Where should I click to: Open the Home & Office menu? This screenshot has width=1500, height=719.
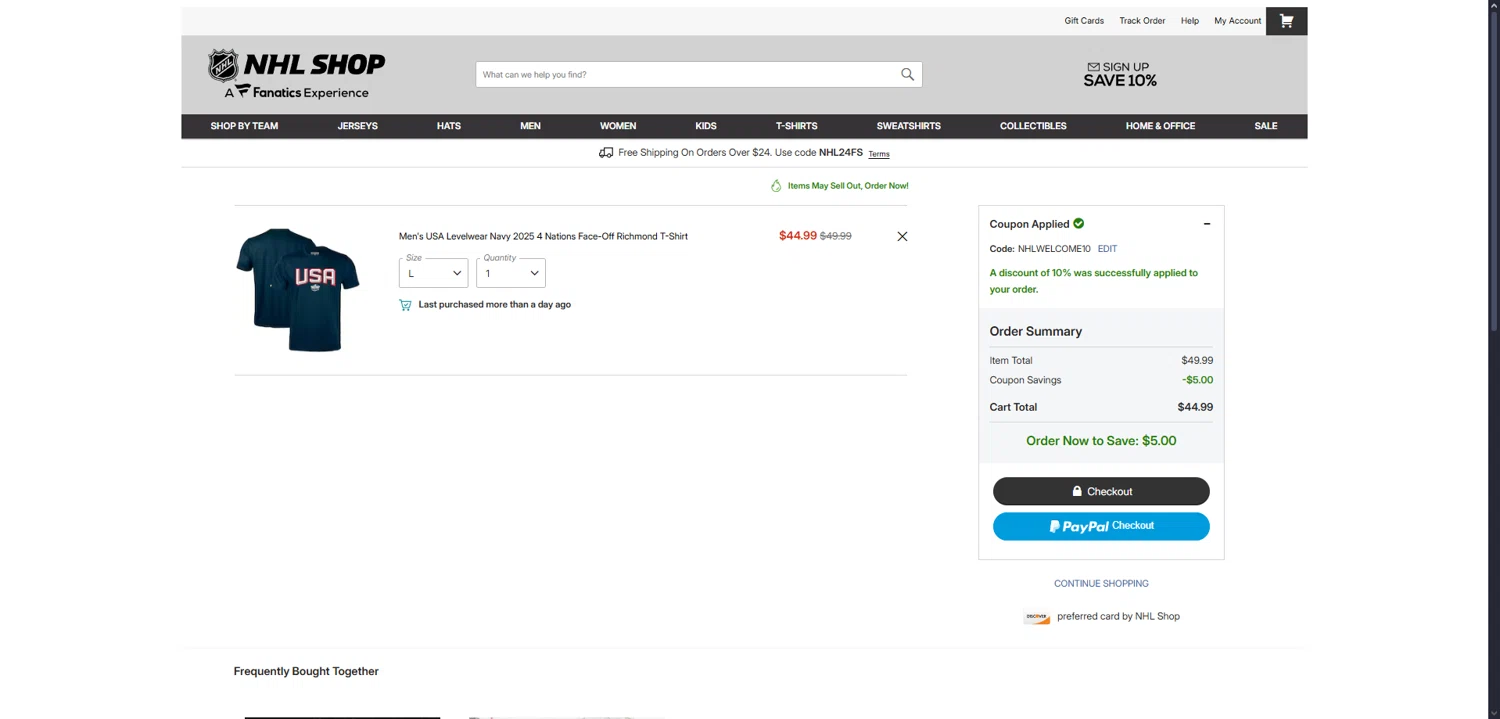pyautogui.click(x=1160, y=126)
